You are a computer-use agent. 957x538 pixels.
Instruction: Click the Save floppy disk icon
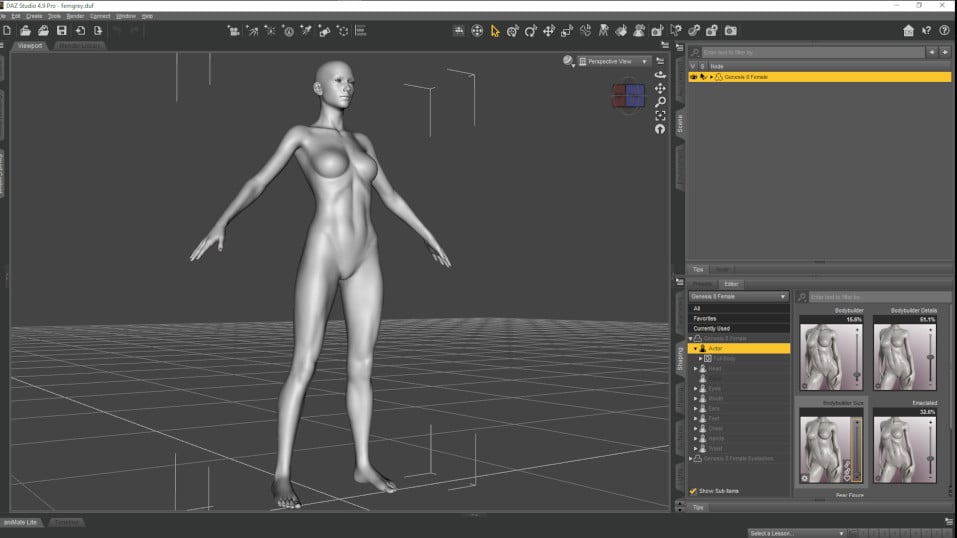62,31
